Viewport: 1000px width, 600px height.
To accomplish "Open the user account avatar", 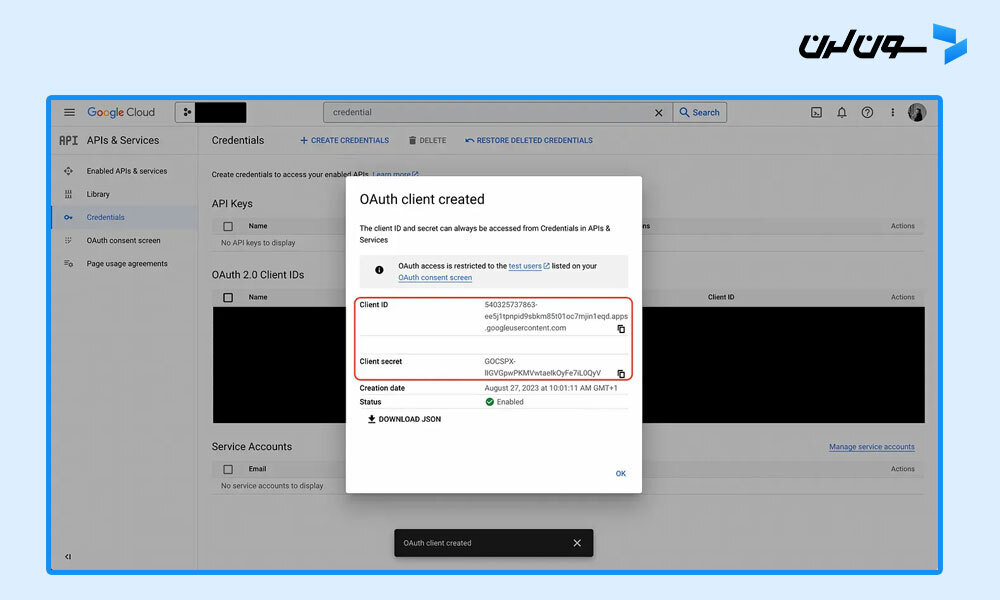I will [917, 112].
